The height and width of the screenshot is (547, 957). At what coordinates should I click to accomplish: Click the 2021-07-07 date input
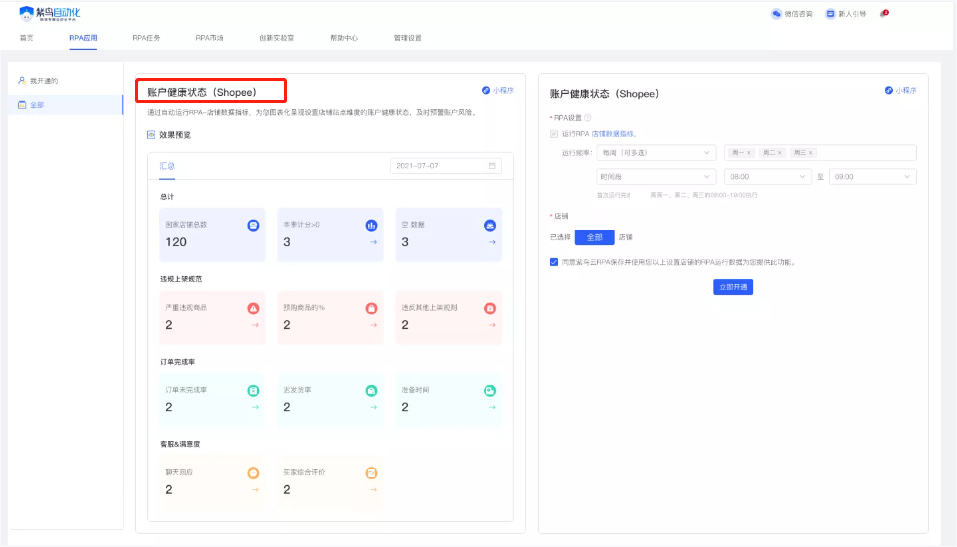(446, 166)
